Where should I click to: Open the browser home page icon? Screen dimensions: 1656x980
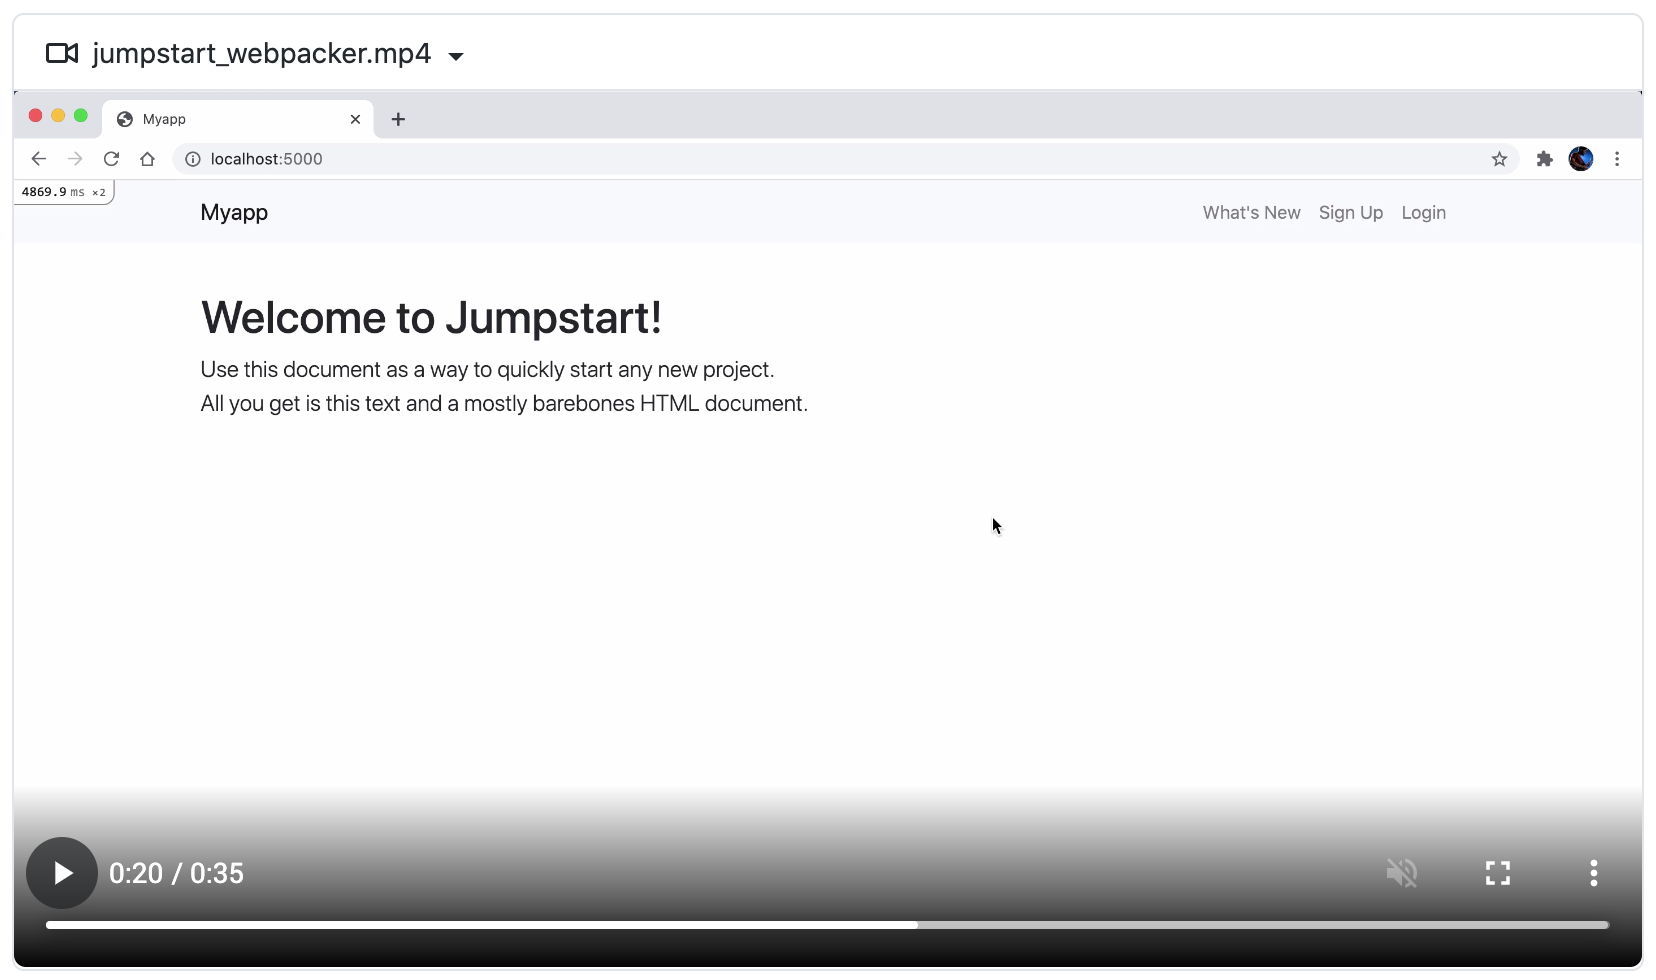[x=147, y=158]
